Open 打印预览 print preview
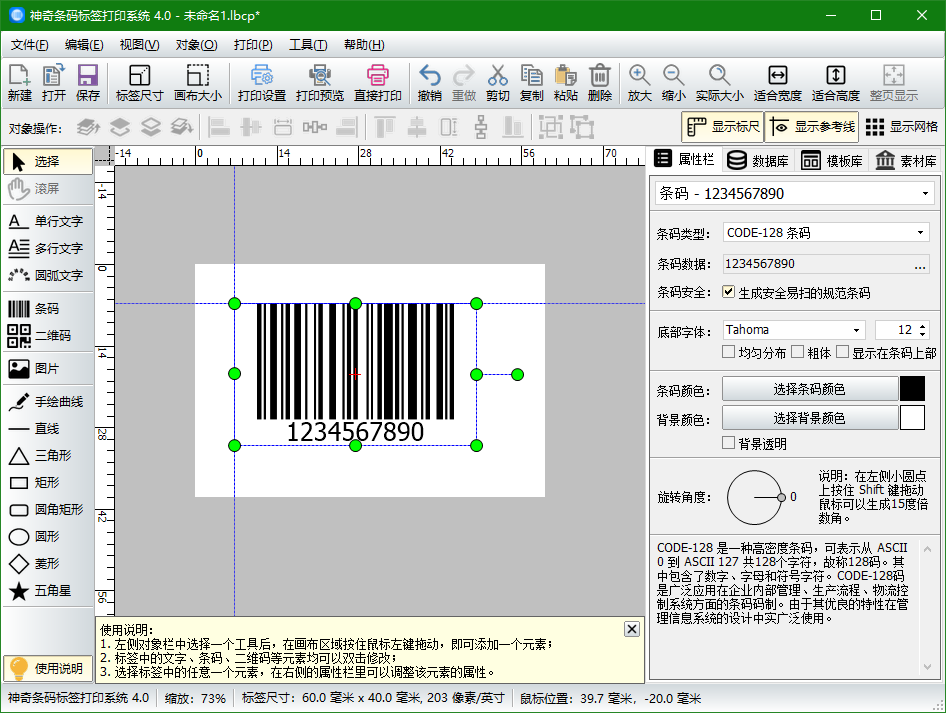Image resolution: width=946 pixels, height=713 pixels. pos(320,83)
